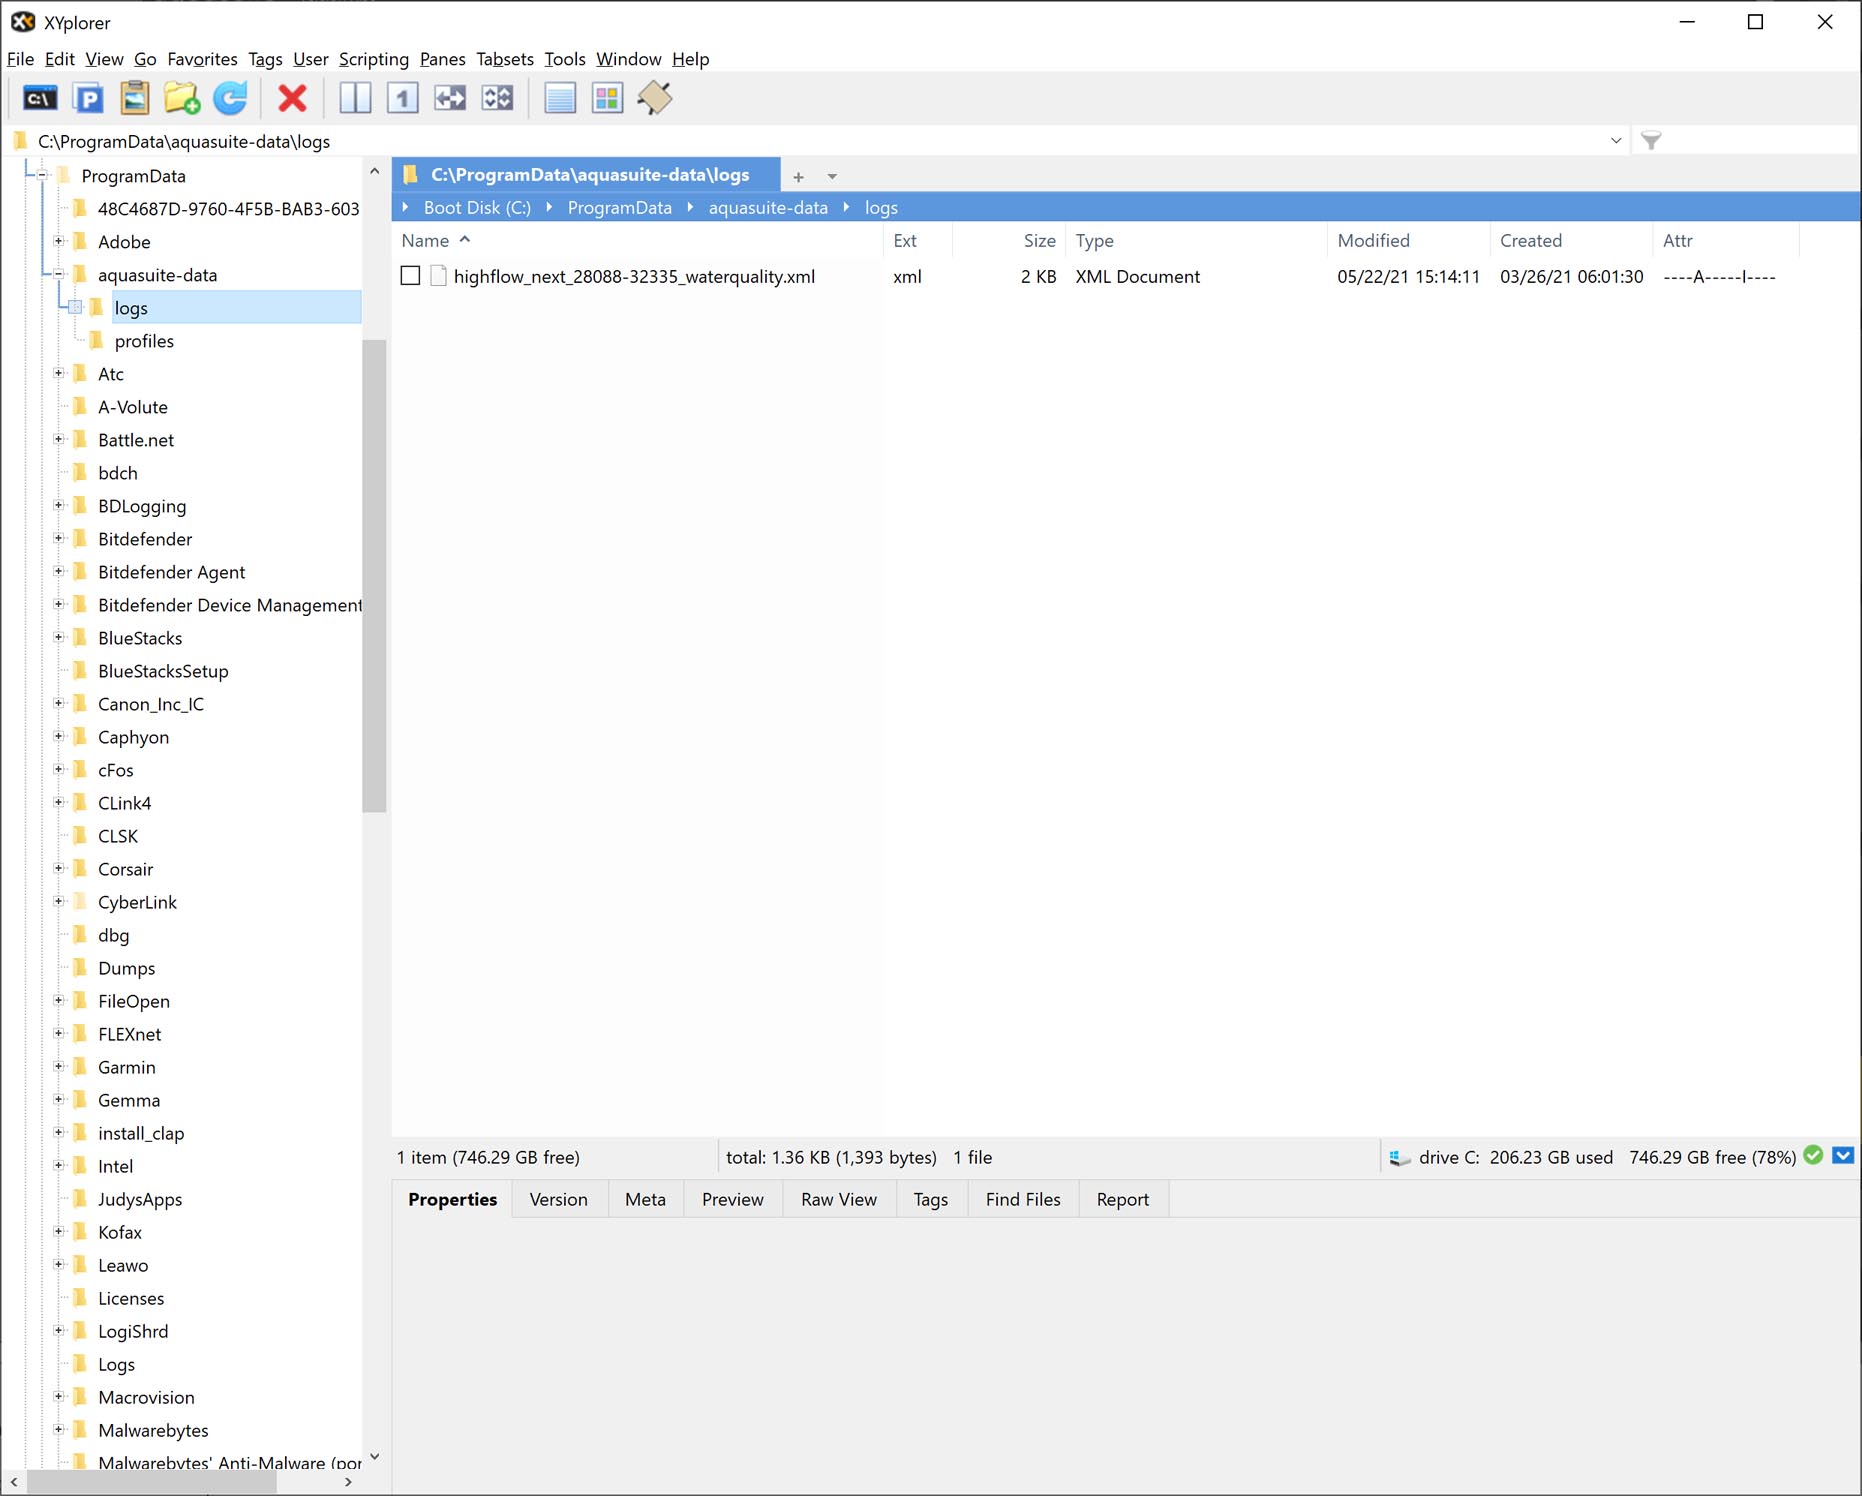Expand the Bitdefender Agent folder node

(x=58, y=571)
